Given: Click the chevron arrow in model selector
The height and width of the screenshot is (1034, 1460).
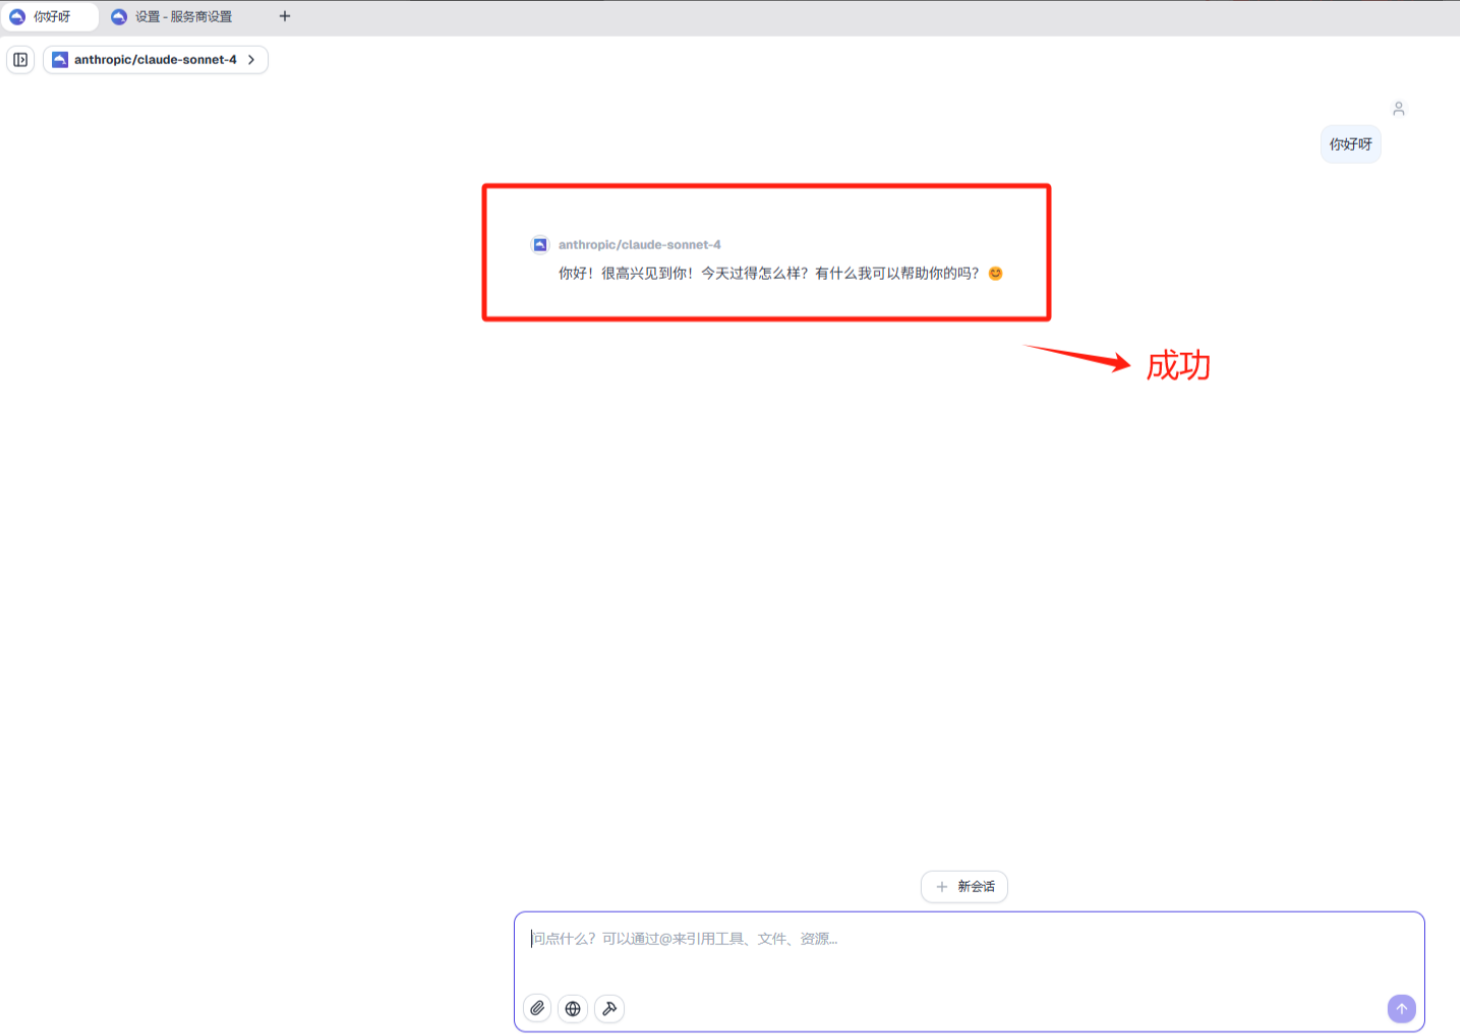Looking at the screenshot, I should click(x=251, y=60).
